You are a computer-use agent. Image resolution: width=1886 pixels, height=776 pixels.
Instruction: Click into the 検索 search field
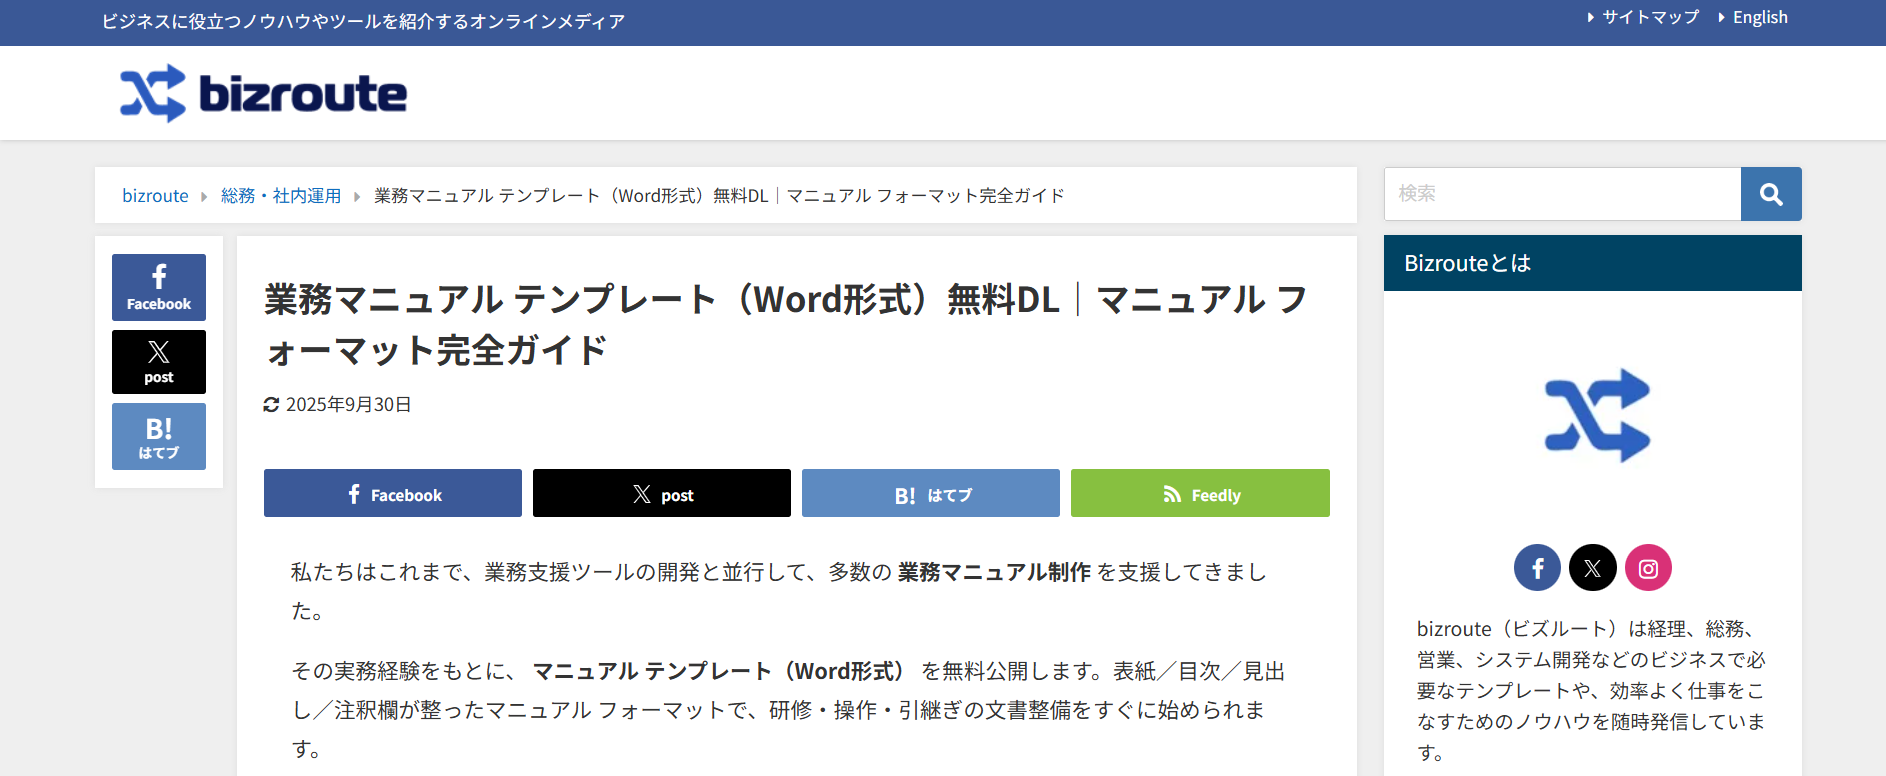pos(1561,194)
